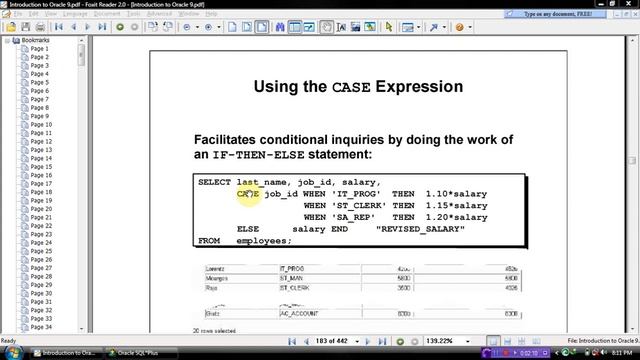Open the zoom out dropdown arrow
Image resolution: width=640 pixels, height=360 pixels.
point(197,27)
